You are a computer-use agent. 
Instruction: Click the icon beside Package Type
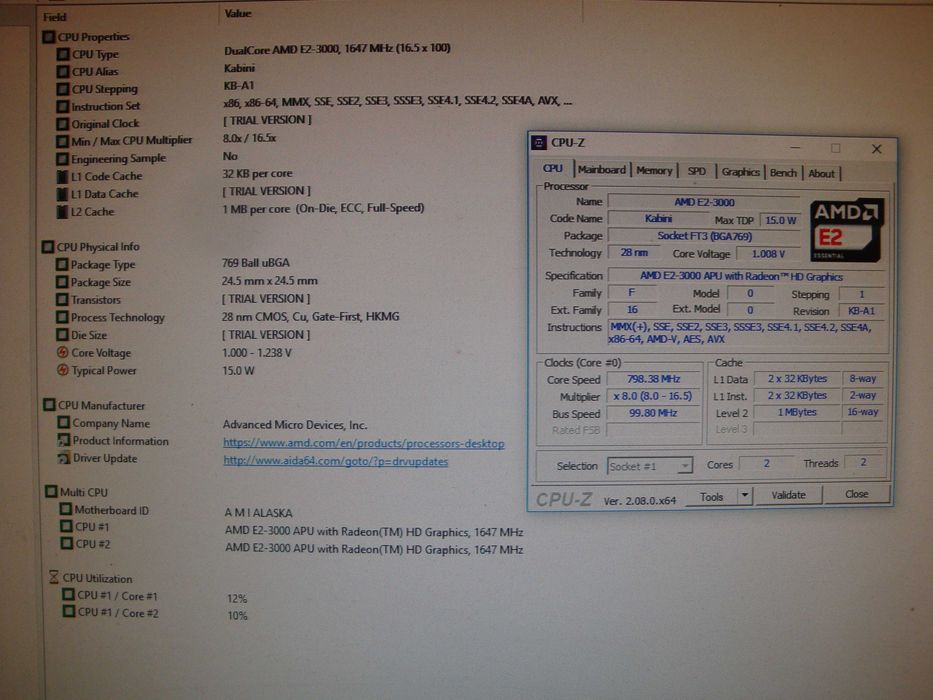pos(62,264)
